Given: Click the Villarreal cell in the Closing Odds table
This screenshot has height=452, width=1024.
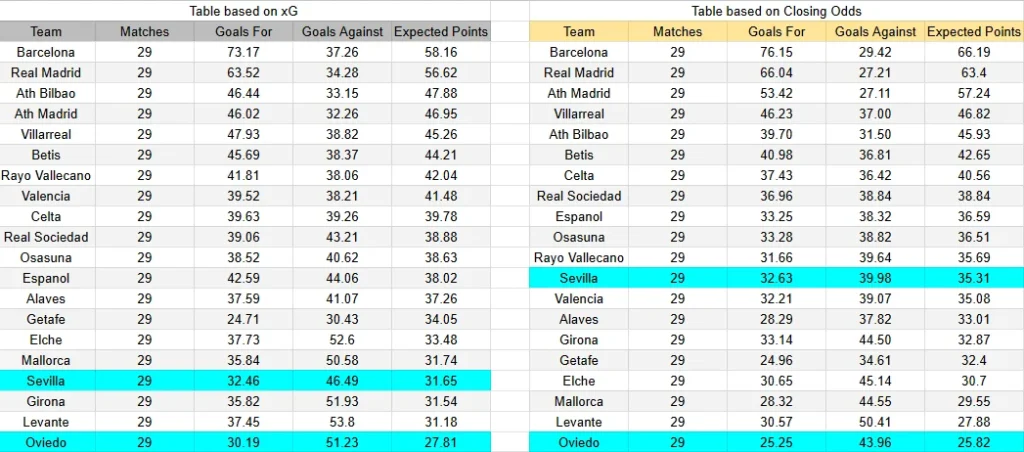Looking at the screenshot, I should click(578, 114).
